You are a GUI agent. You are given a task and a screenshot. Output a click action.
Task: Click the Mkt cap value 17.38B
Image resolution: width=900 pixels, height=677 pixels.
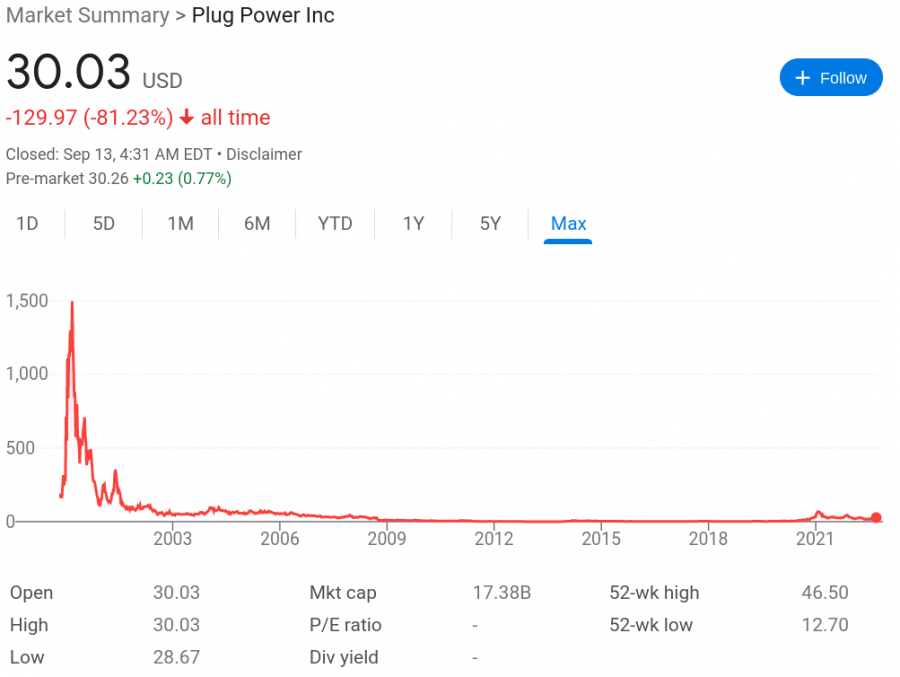pyautogui.click(x=502, y=592)
